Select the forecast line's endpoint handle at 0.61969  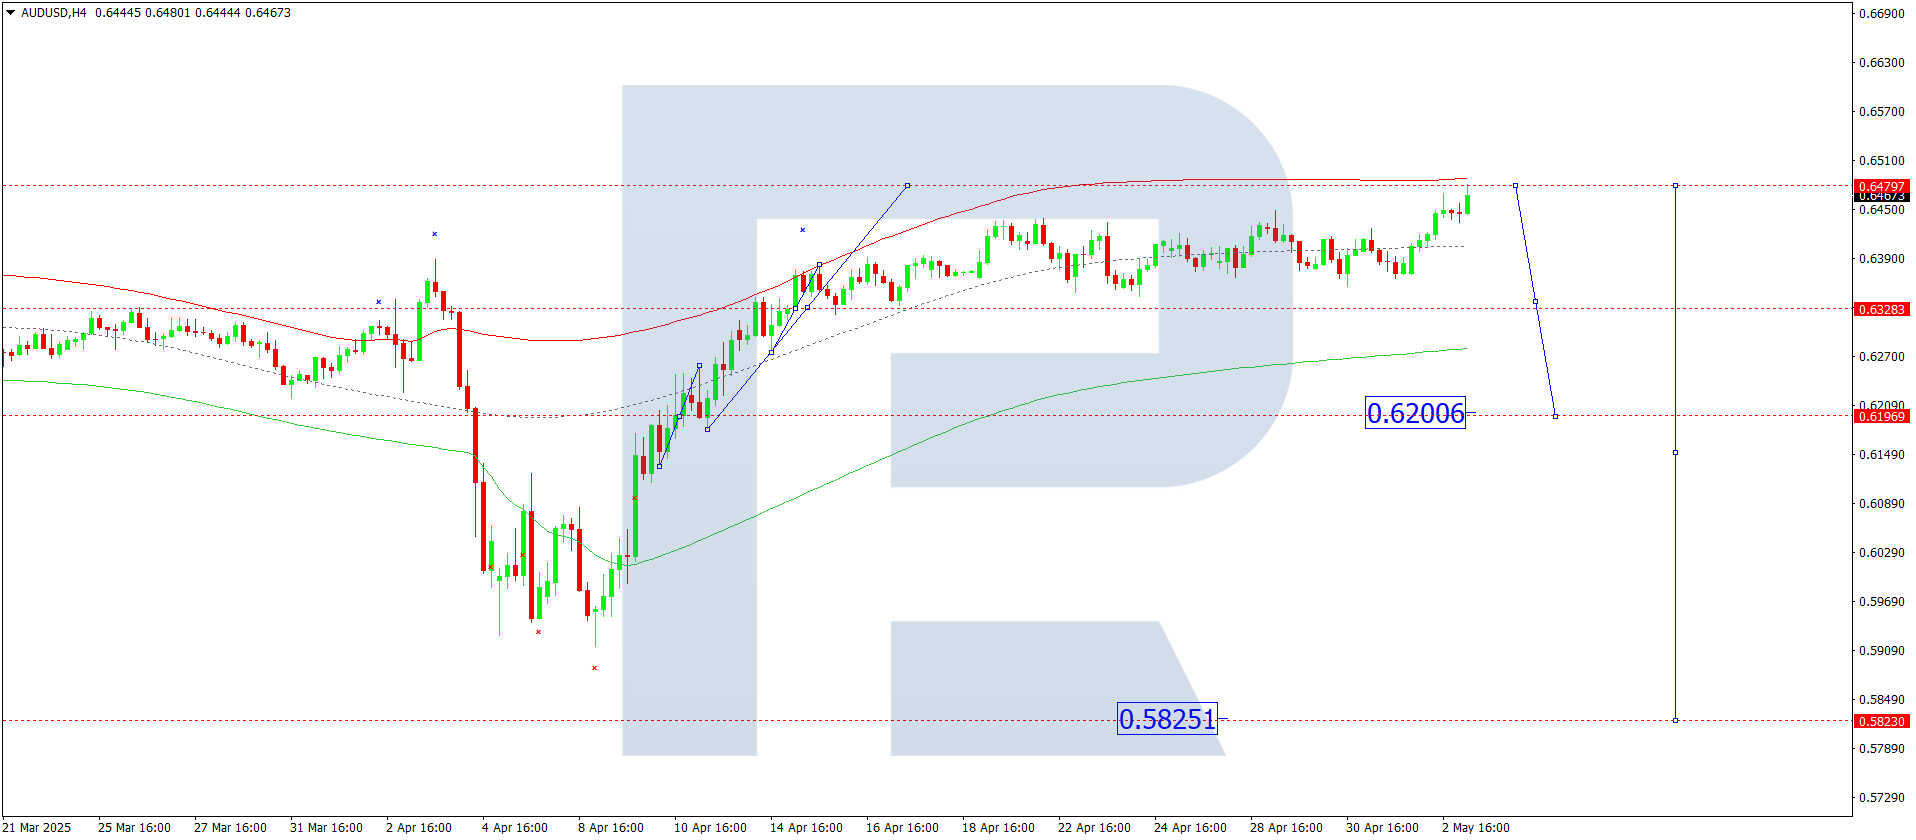pyautogui.click(x=1555, y=416)
